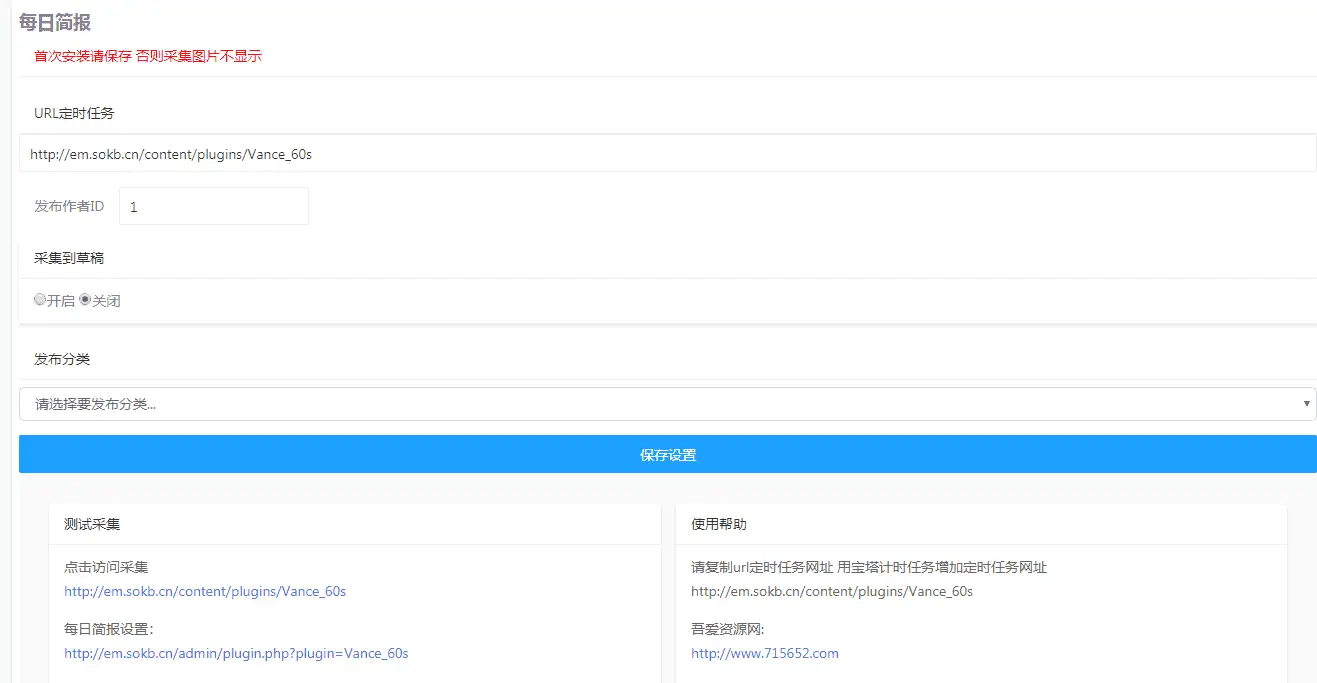Open the 每日简报设置 admin plugin link
Image resolution: width=1317 pixels, height=683 pixels.
[x=236, y=653]
